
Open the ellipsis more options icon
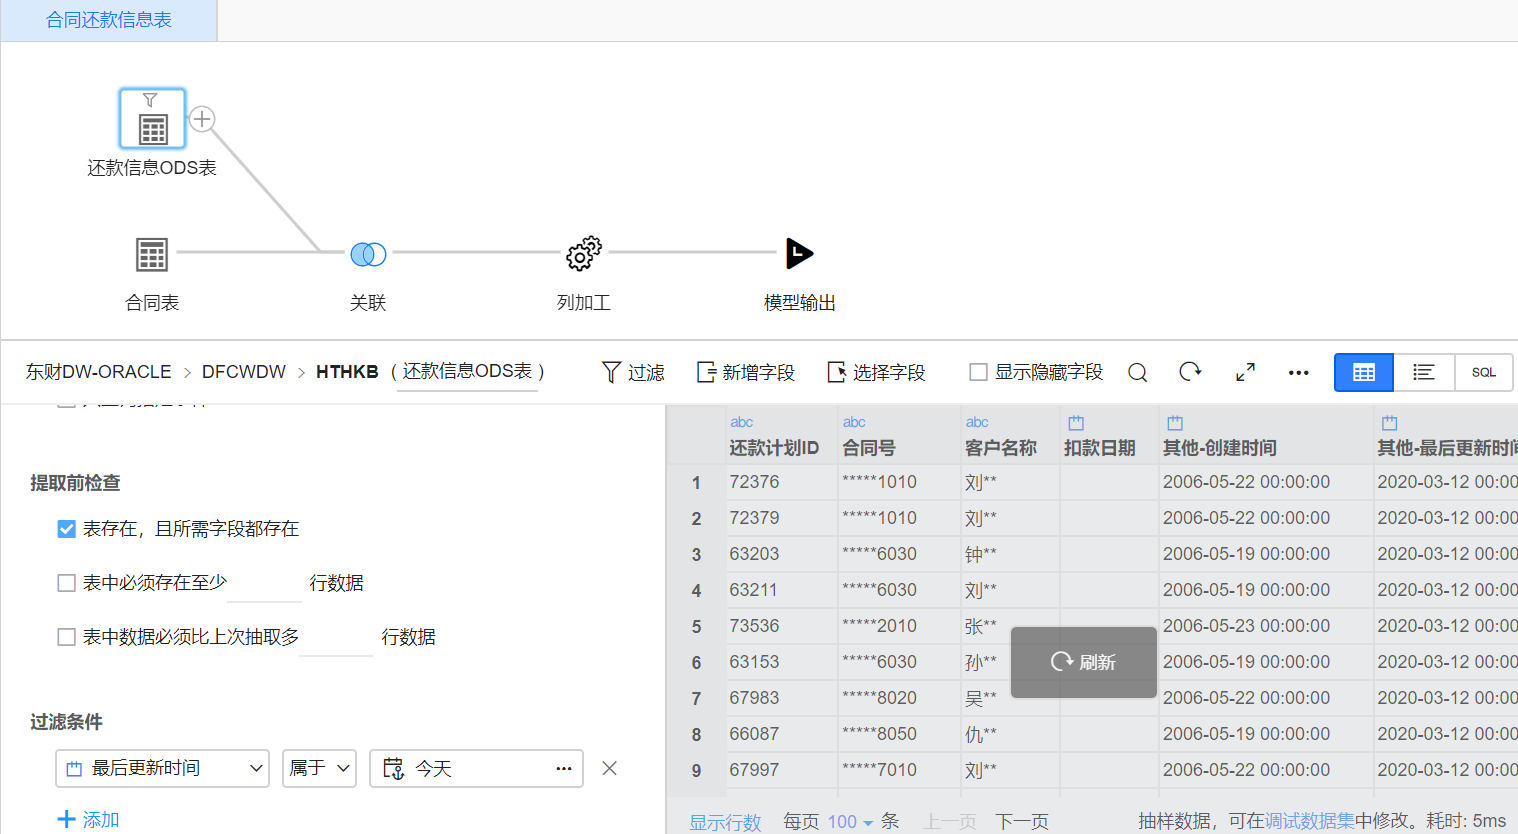coord(1298,371)
